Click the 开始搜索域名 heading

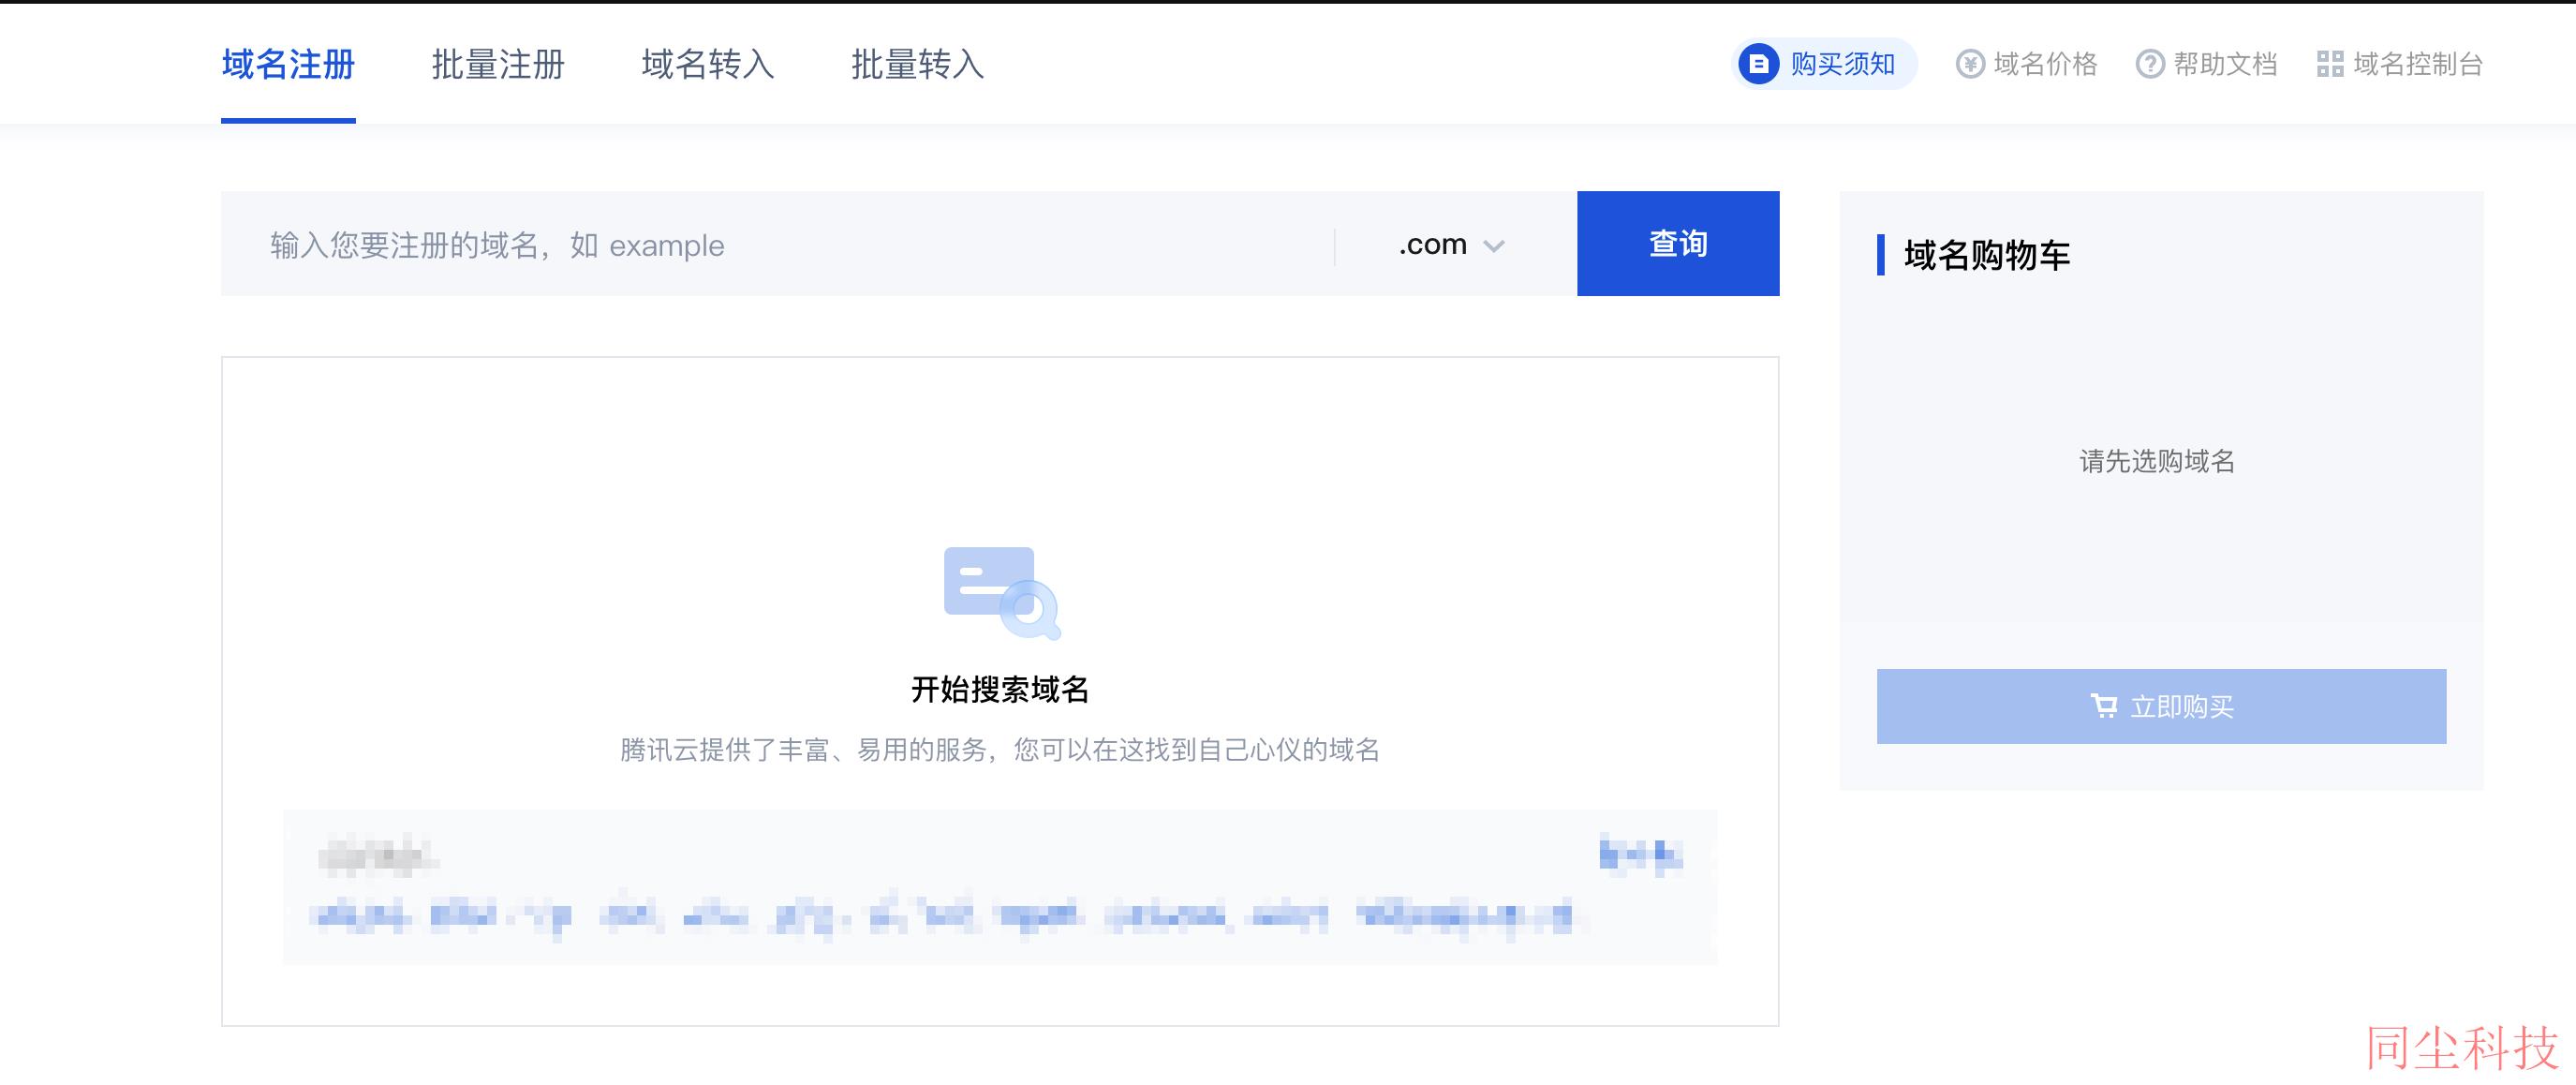tap(1000, 689)
